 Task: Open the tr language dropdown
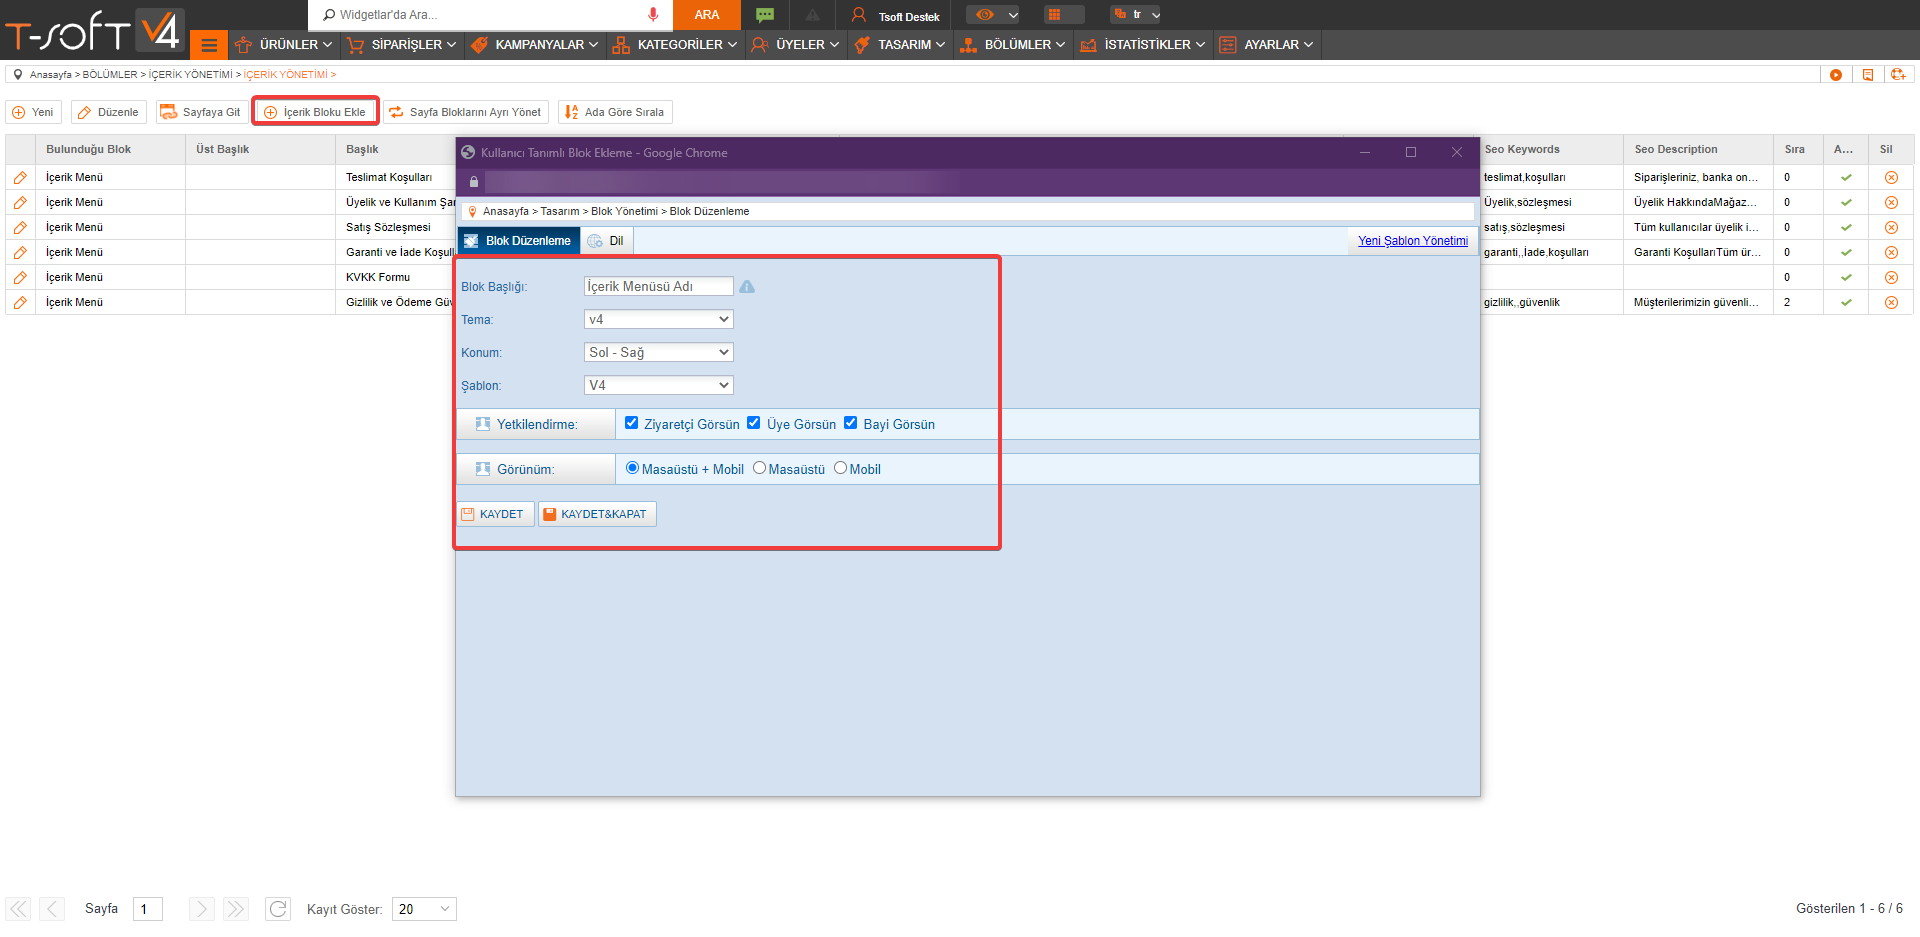1136,14
